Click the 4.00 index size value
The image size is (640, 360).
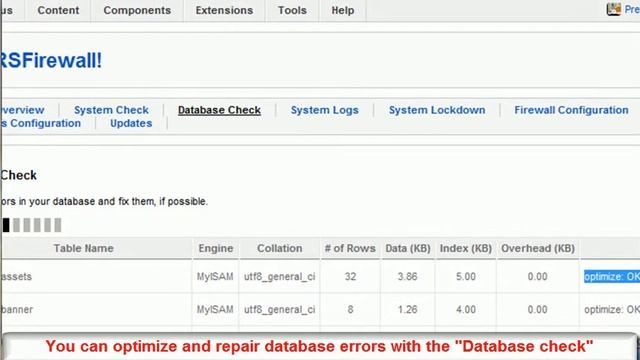point(466,309)
